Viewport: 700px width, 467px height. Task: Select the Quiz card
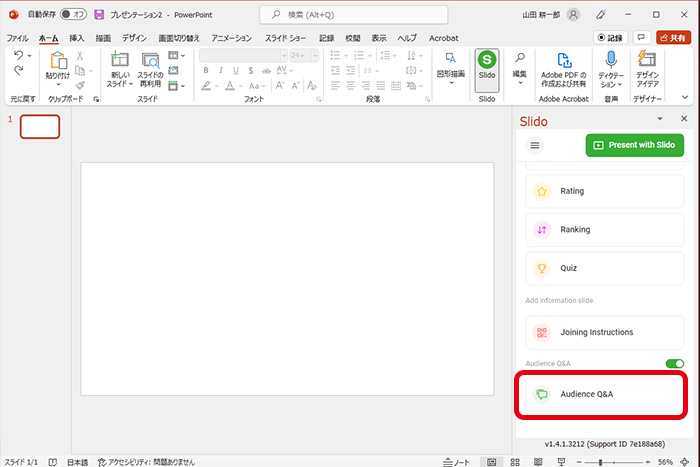[x=604, y=268]
